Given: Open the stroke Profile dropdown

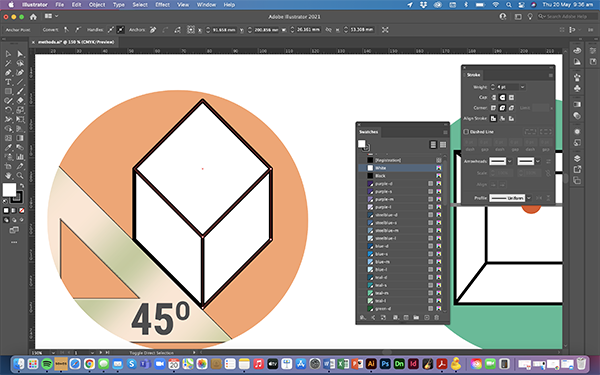Looking at the screenshot, I should pyautogui.click(x=528, y=198).
